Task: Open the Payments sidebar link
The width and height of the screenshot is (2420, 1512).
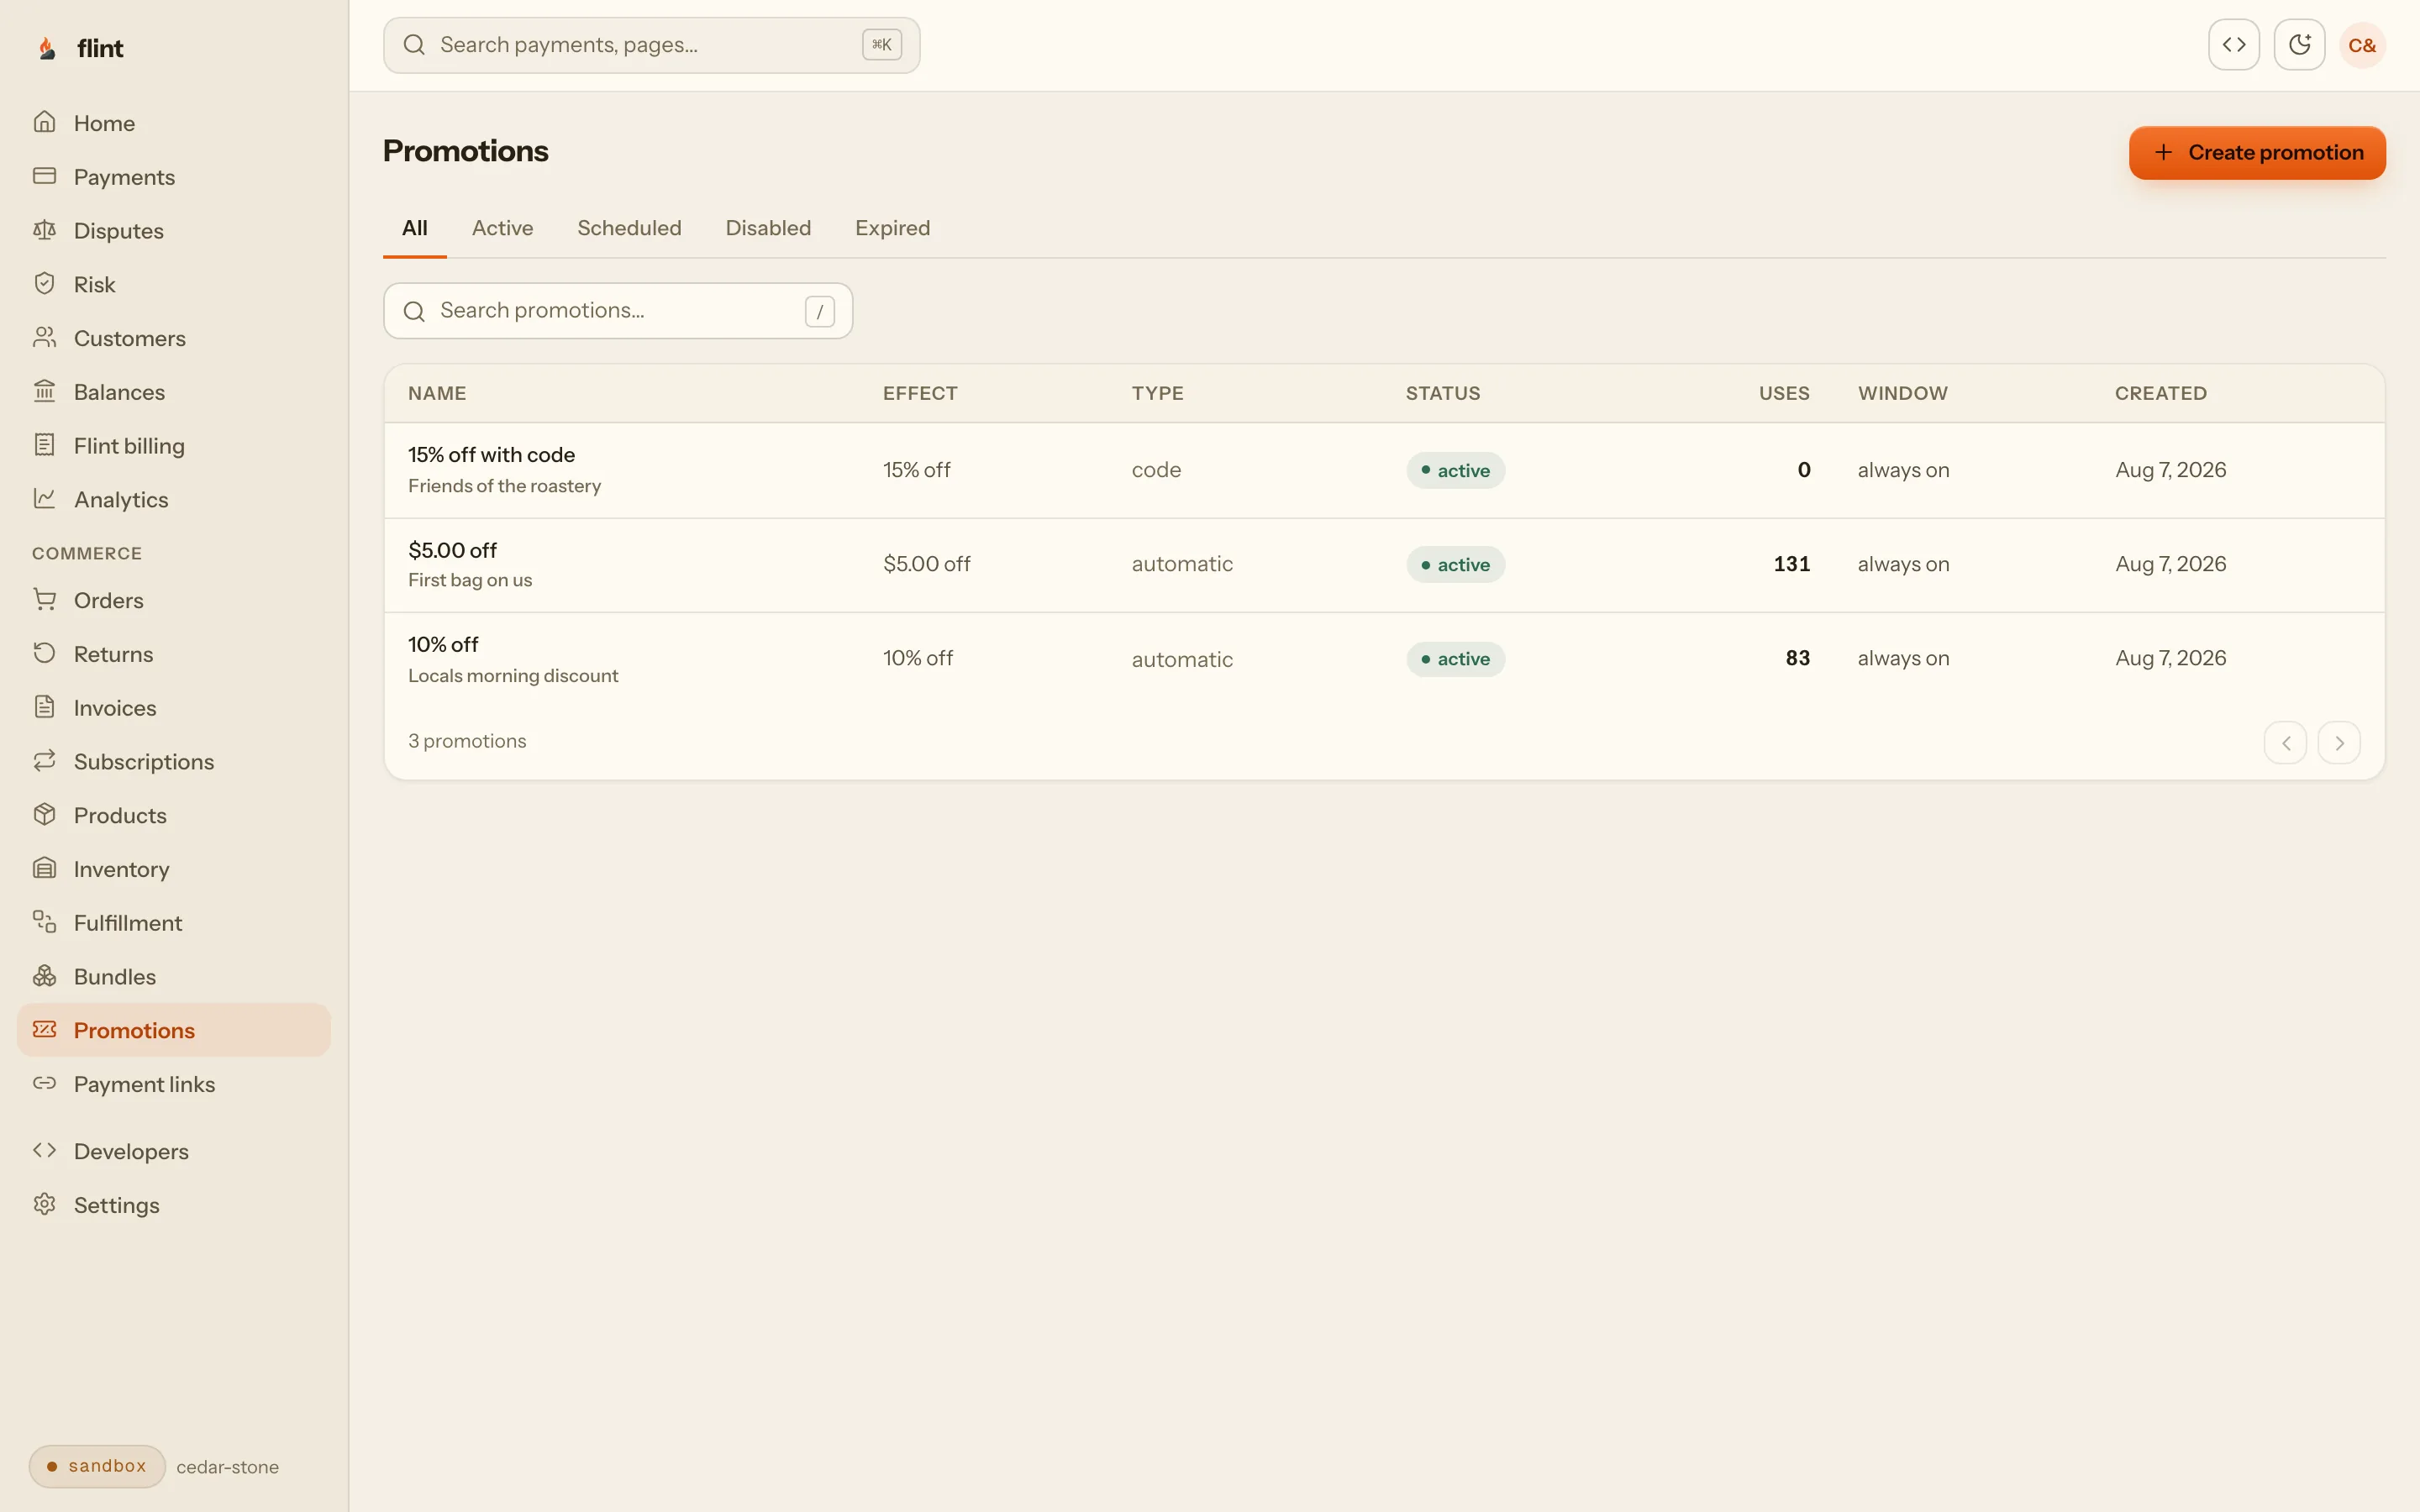Action: pyautogui.click(x=174, y=177)
